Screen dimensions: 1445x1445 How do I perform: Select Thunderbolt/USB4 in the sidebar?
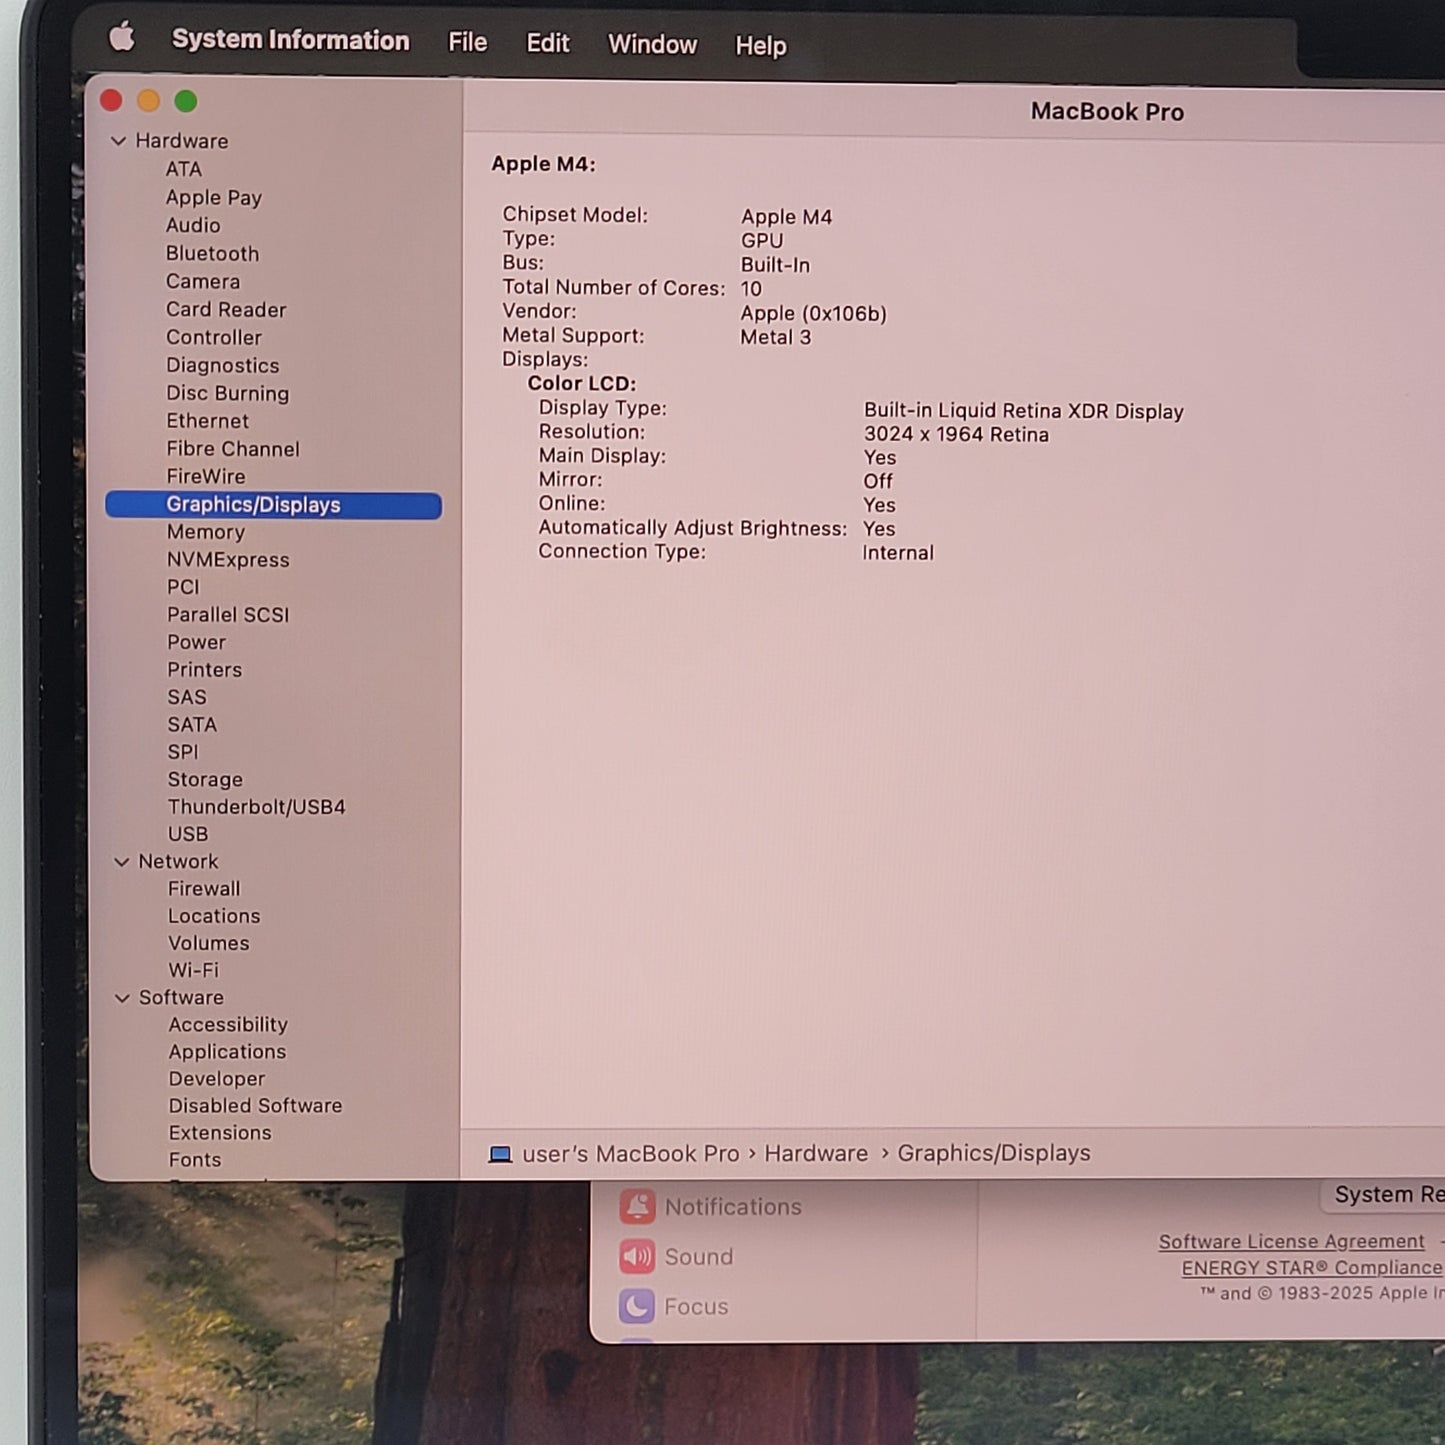point(257,807)
